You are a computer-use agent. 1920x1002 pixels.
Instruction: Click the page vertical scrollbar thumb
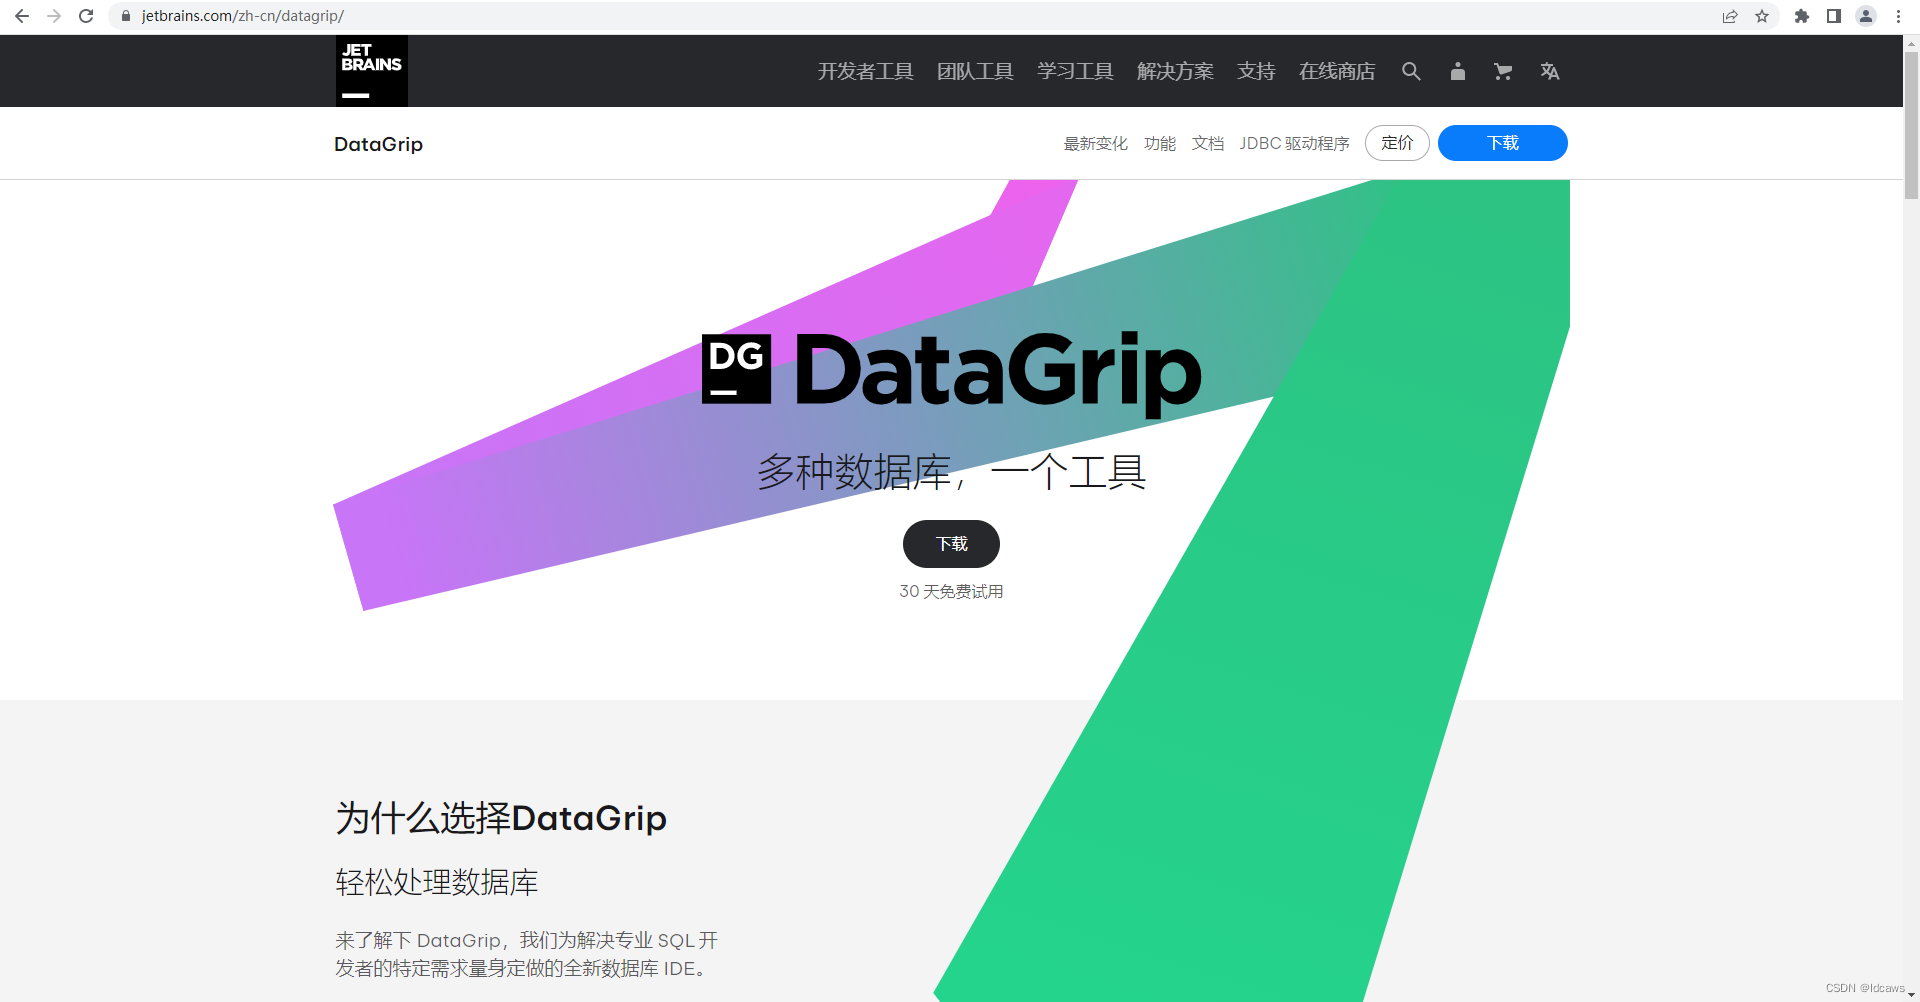click(x=1911, y=125)
